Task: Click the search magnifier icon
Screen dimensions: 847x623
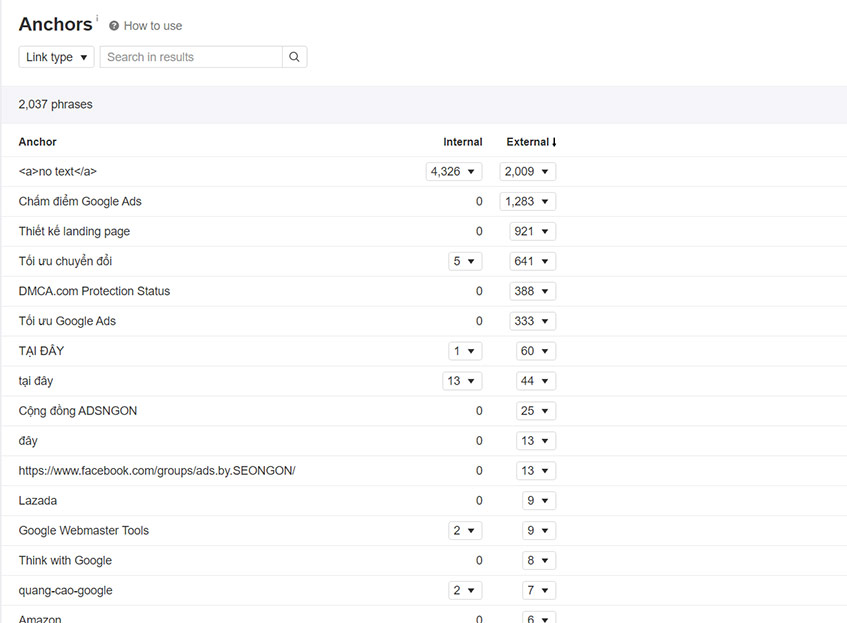Action: [294, 57]
